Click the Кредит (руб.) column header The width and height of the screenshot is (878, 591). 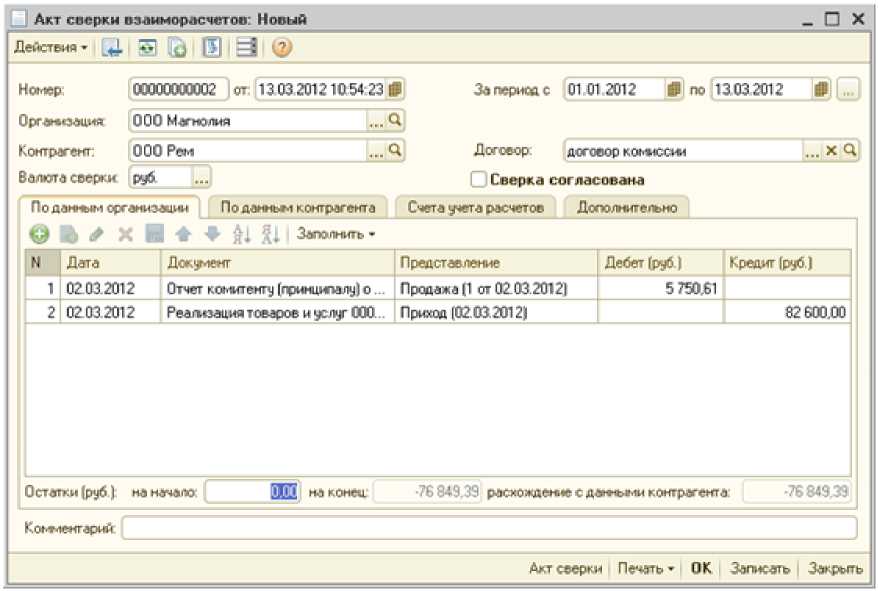[x=787, y=263]
